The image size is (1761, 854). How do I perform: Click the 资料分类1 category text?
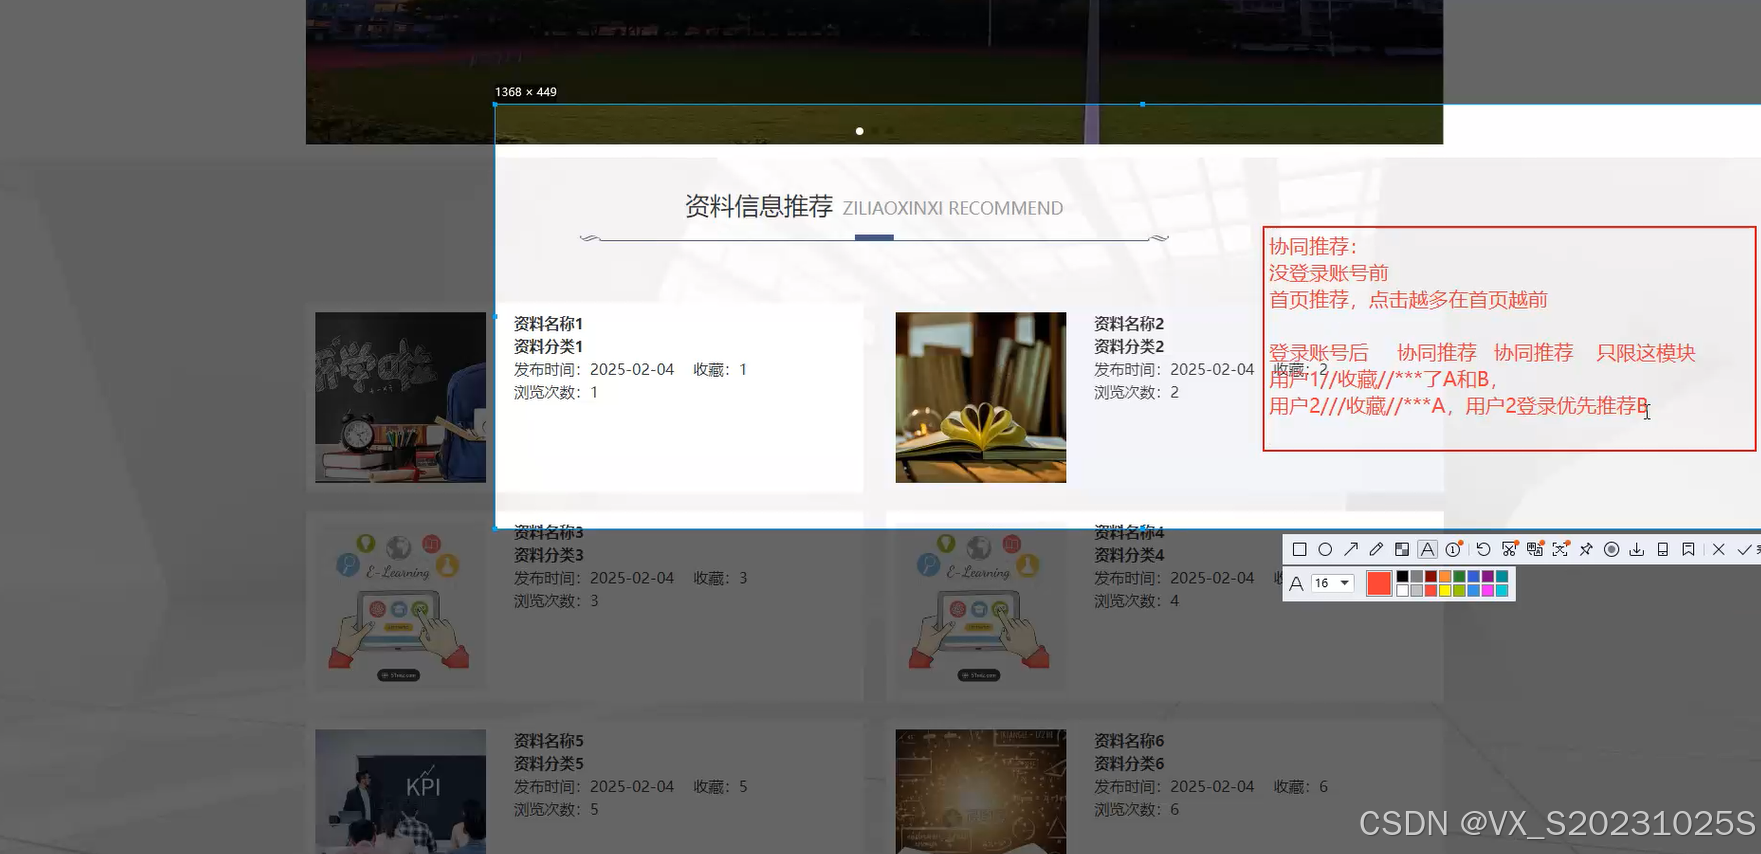(x=548, y=347)
